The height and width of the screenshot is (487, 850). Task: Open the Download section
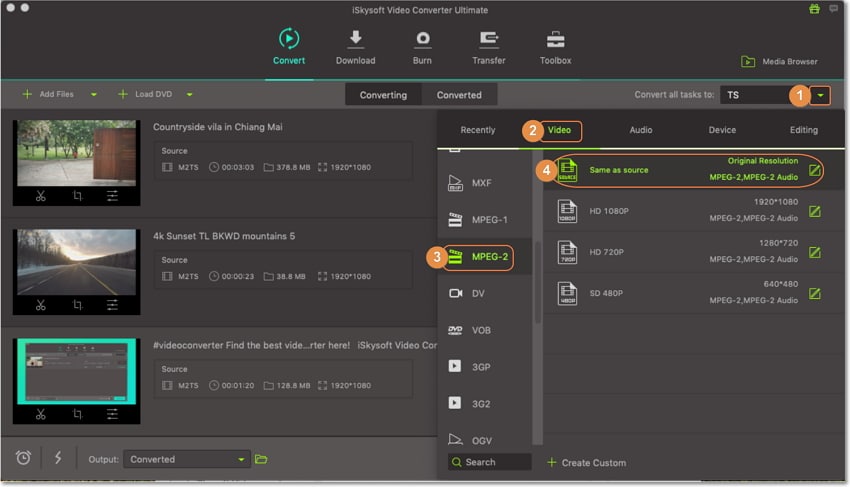[355, 47]
